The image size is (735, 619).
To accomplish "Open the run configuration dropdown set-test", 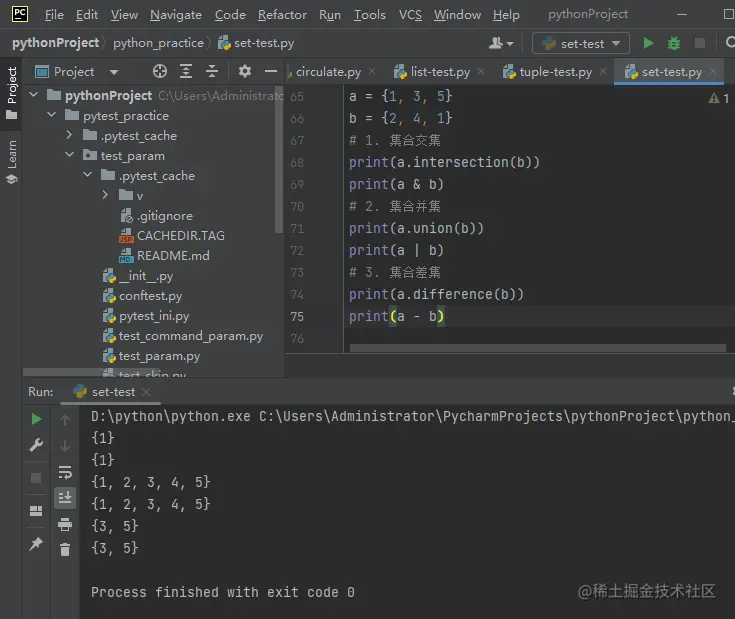I will click(581, 44).
